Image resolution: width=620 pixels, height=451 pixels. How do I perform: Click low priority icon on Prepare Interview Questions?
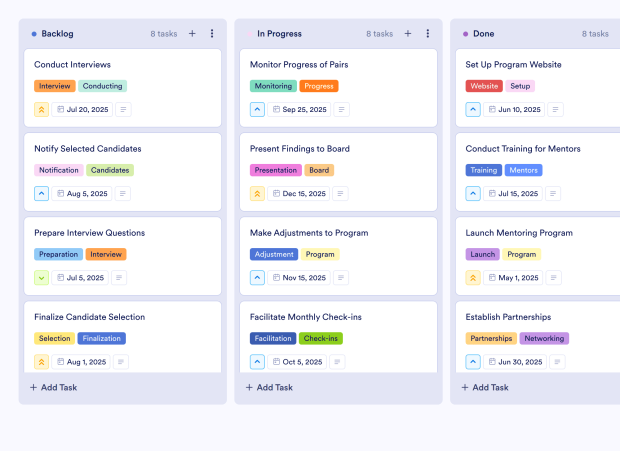pyautogui.click(x=41, y=278)
